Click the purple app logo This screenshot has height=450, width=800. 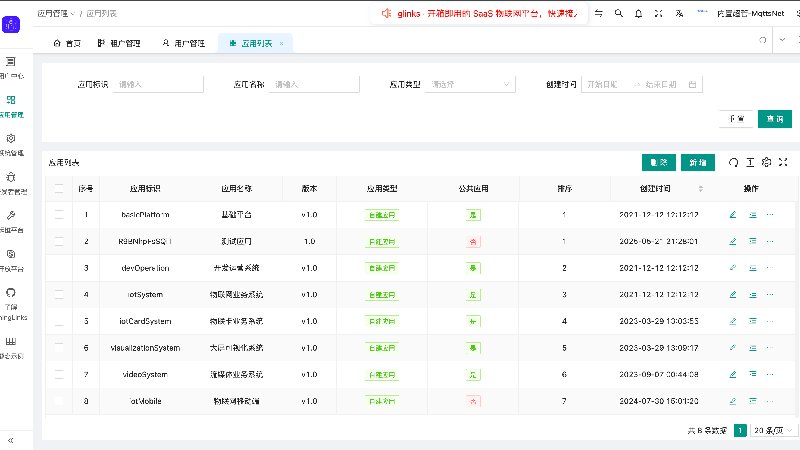(11, 24)
